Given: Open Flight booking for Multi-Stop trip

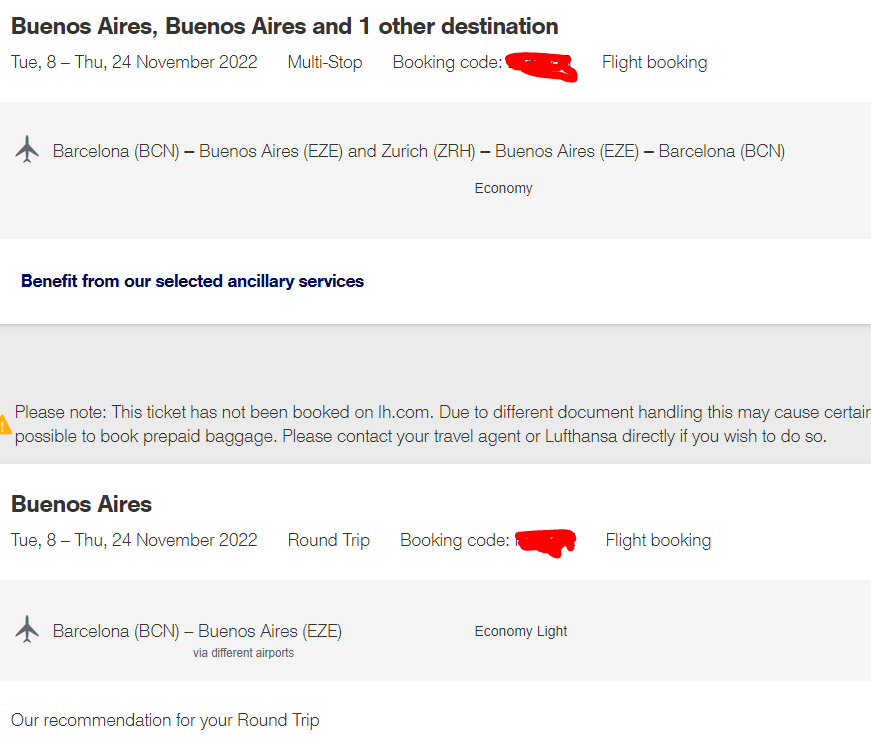Looking at the screenshot, I should click(x=654, y=62).
